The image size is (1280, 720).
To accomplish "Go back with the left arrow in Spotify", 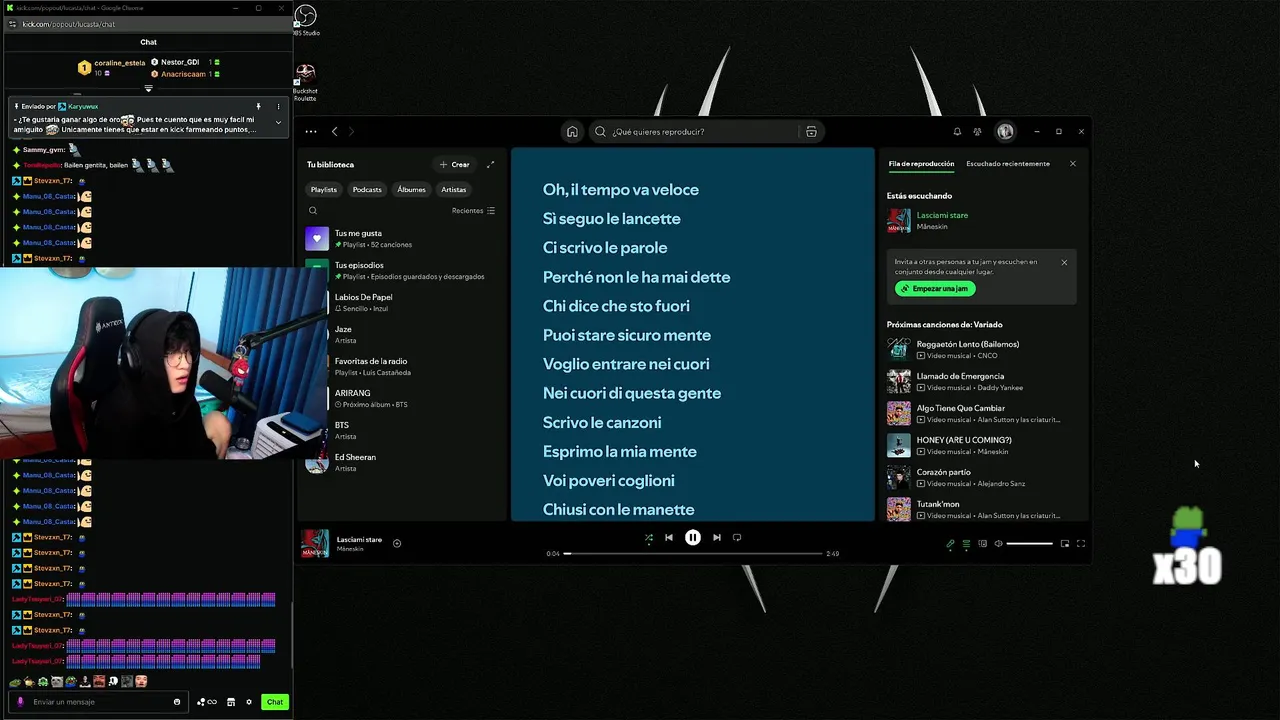I will pos(335,131).
